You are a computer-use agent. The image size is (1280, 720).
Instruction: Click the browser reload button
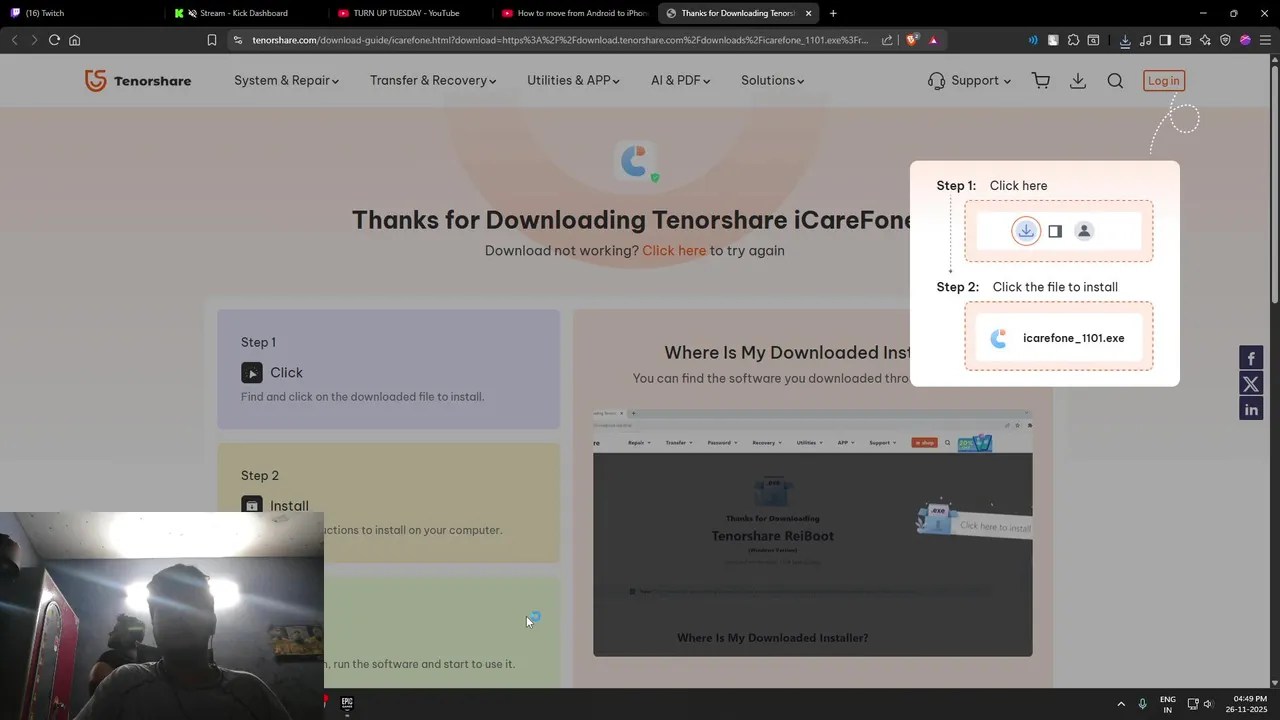point(54,40)
